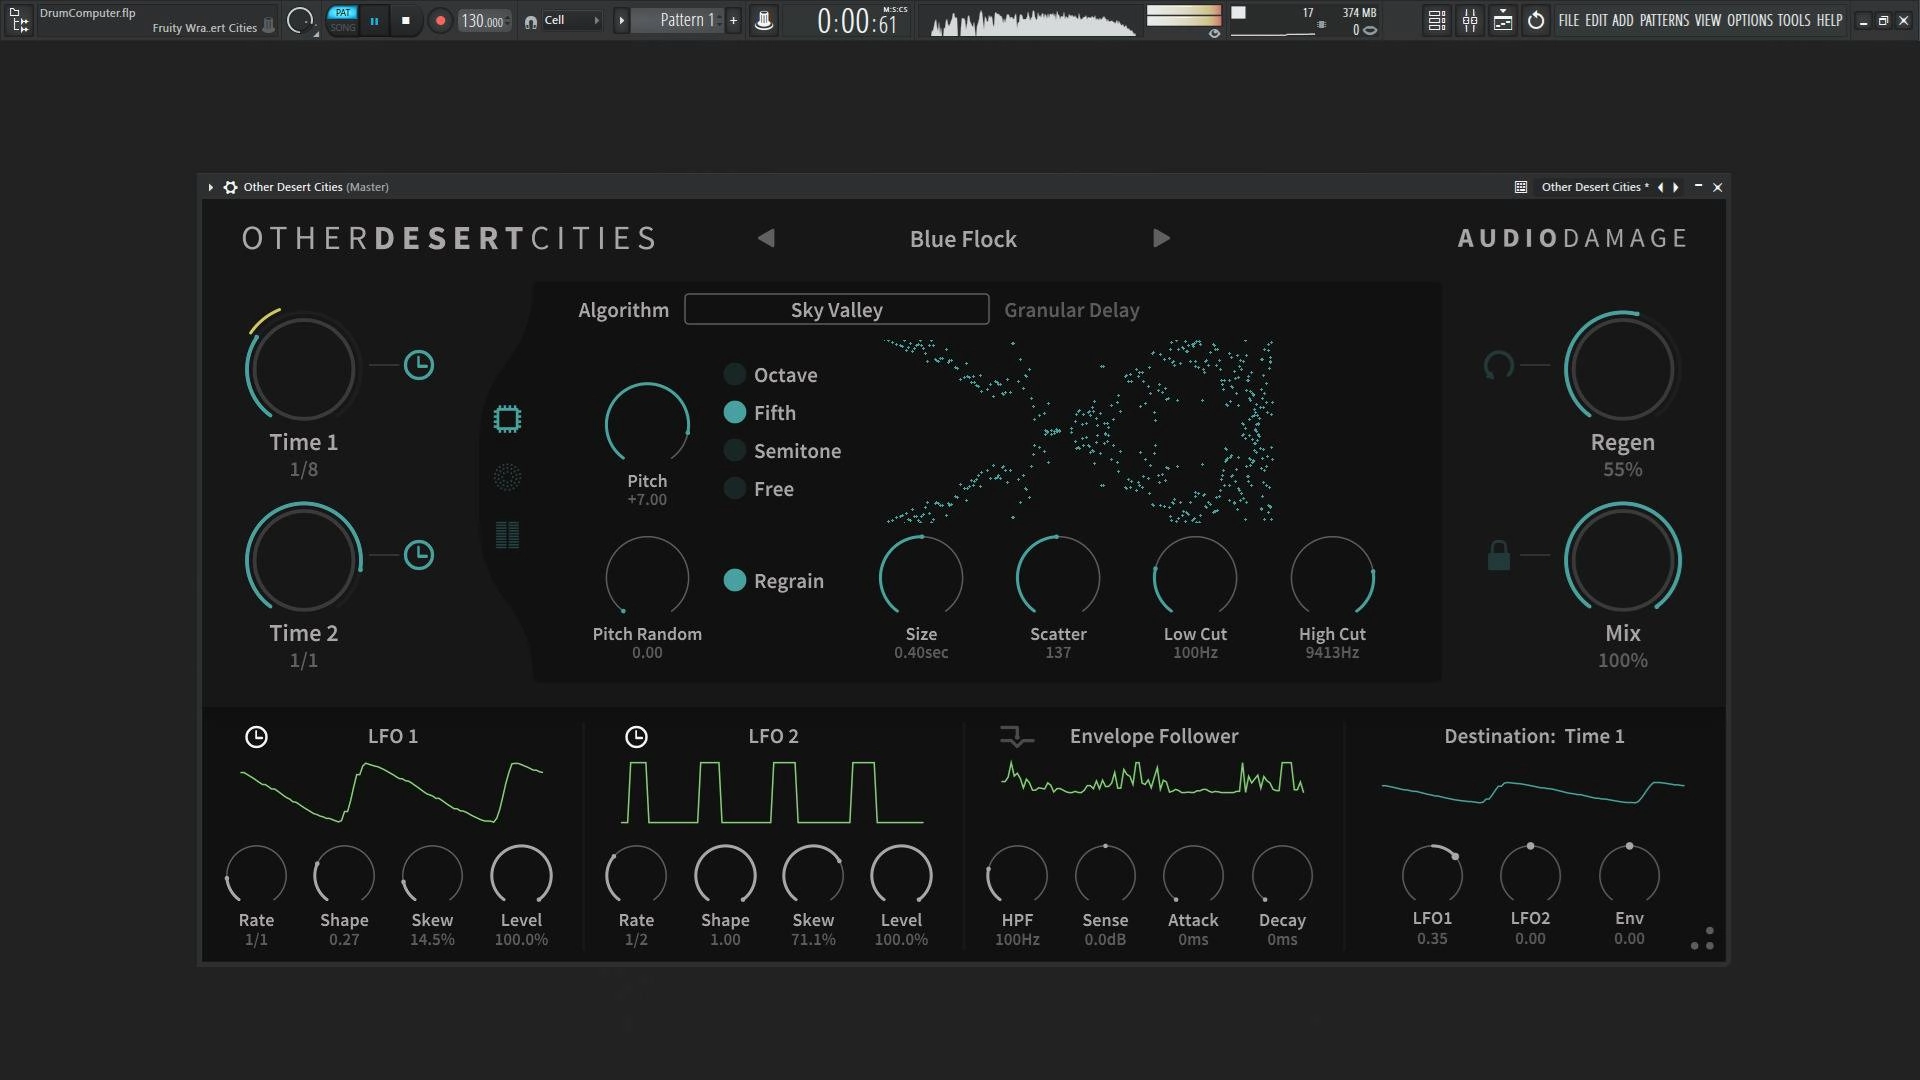Screen dimensions: 1920x1080
Task: Click the Envelope Follower Sense knob
Action: click(x=1105, y=876)
